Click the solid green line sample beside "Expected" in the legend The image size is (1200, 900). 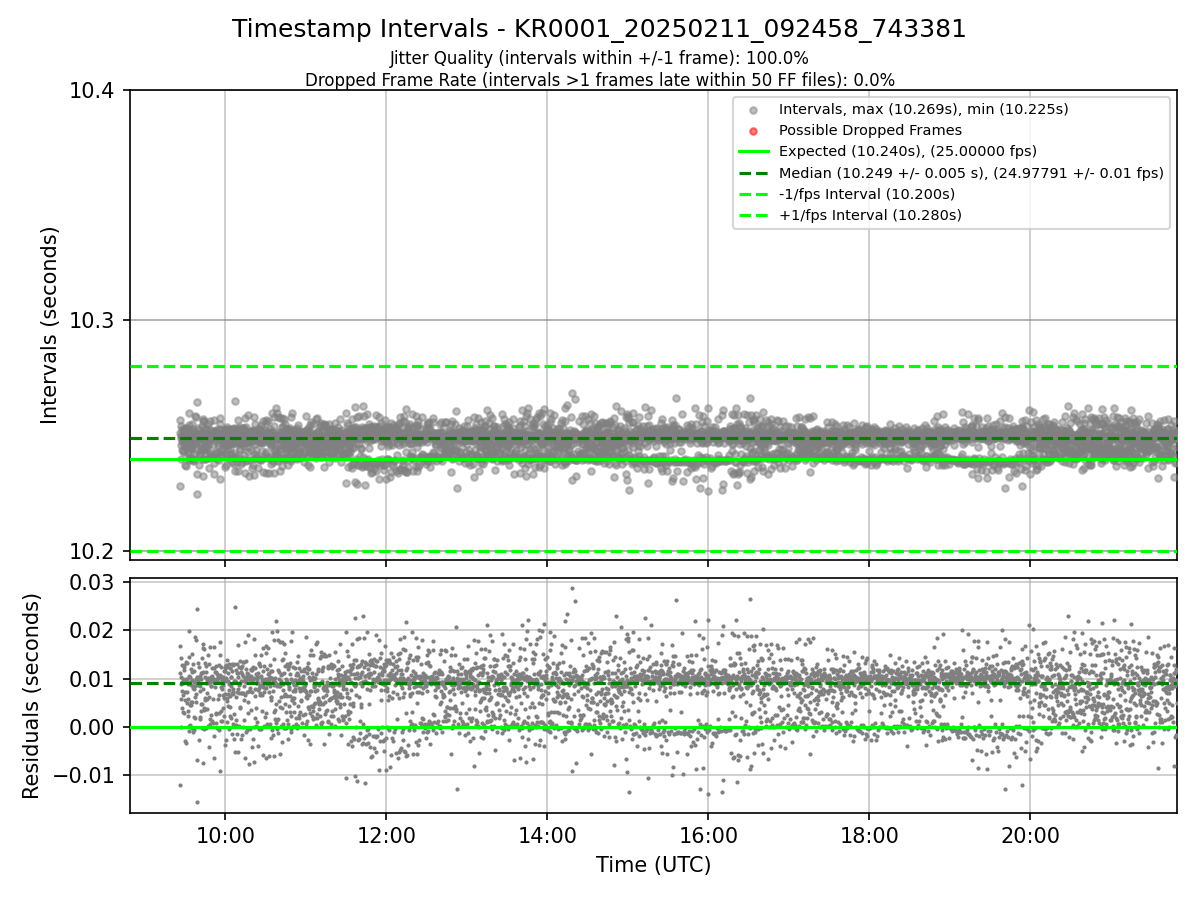click(x=754, y=151)
